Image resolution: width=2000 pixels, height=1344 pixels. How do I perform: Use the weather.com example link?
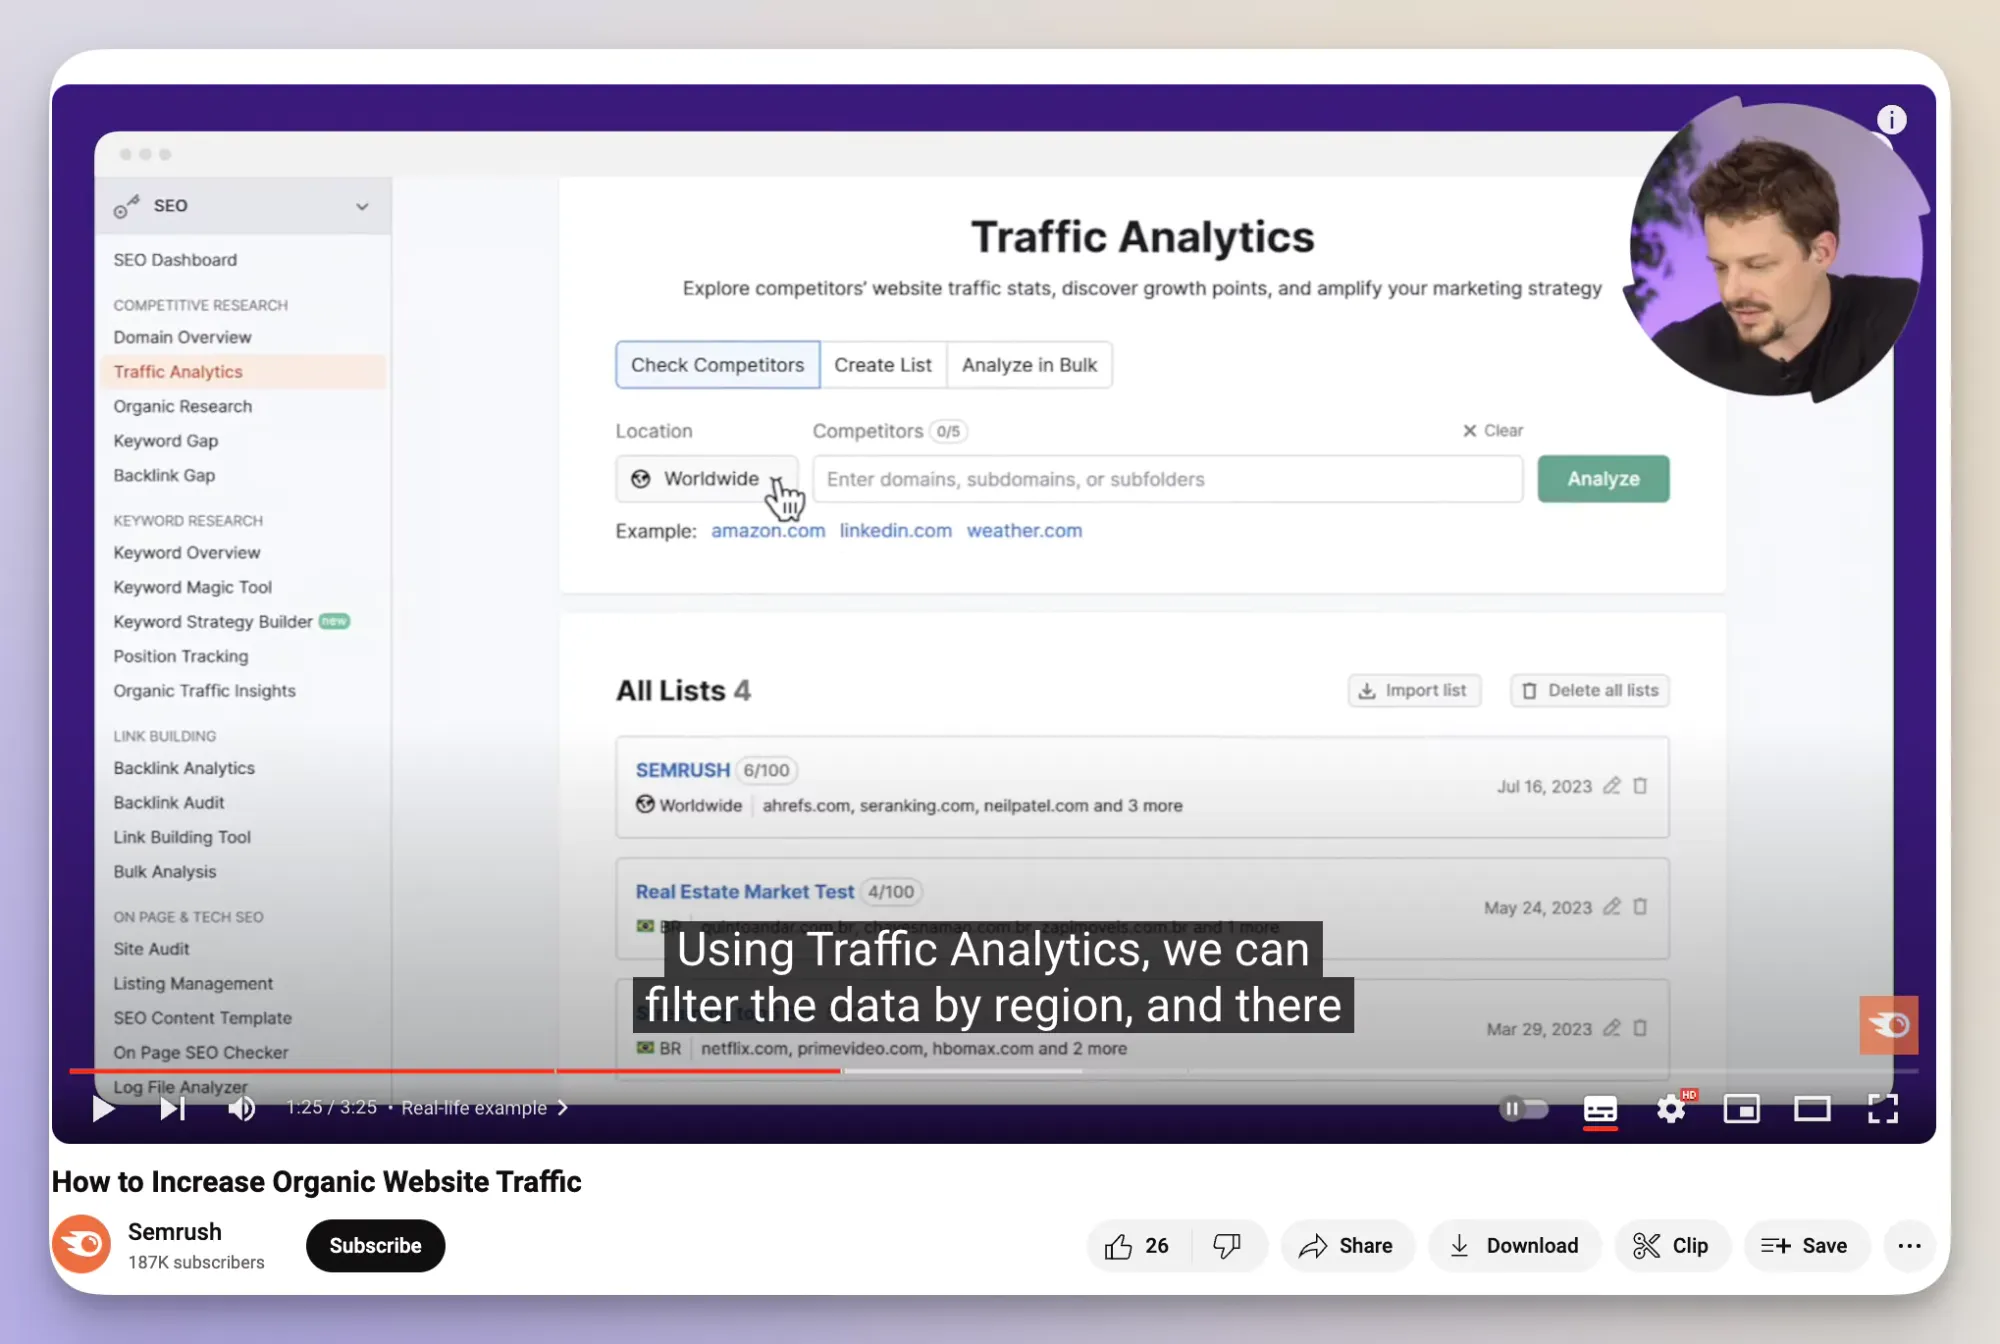pyautogui.click(x=1024, y=531)
